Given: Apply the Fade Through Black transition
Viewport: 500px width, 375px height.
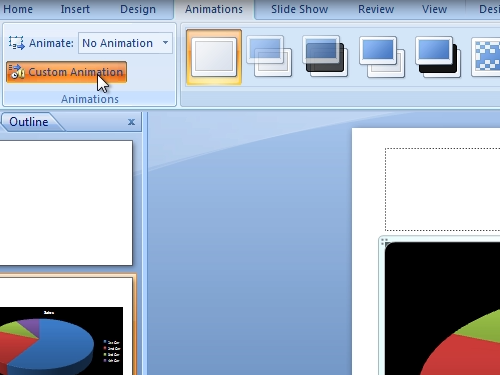Looking at the screenshot, I should (325, 57).
